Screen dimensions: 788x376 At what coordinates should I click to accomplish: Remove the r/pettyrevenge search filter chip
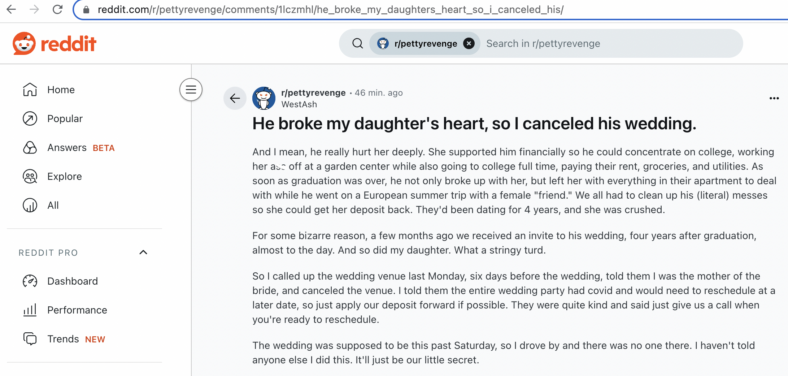pos(468,44)
